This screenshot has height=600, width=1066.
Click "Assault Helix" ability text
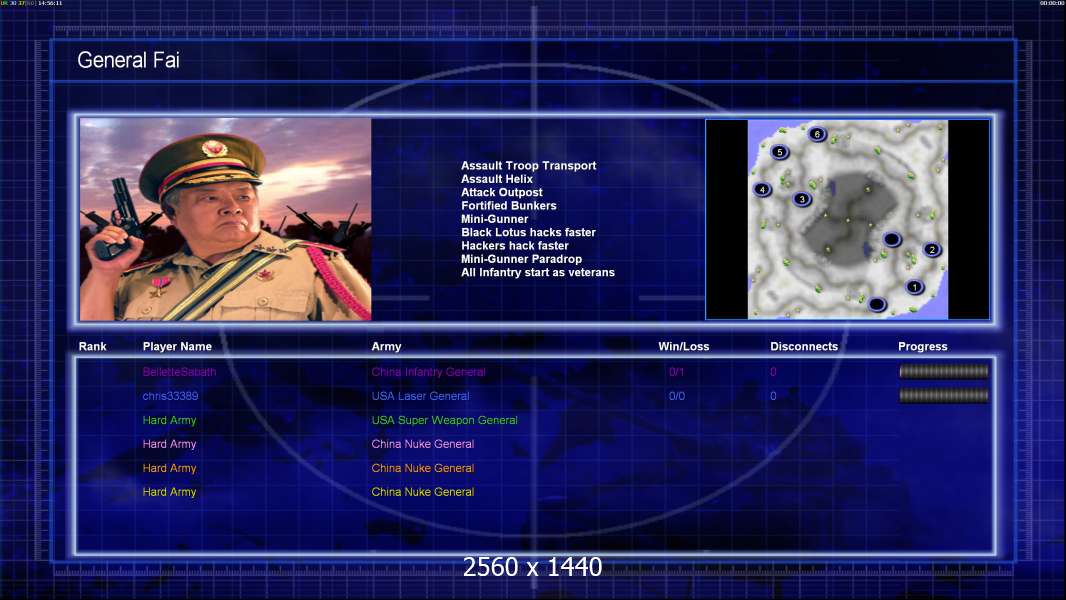(497, 179)
